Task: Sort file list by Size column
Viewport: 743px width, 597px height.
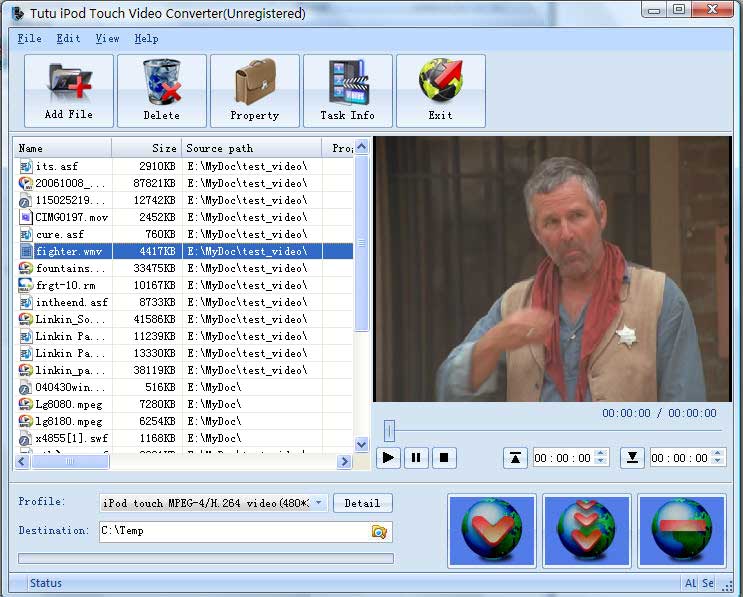Action: [147, 148]
